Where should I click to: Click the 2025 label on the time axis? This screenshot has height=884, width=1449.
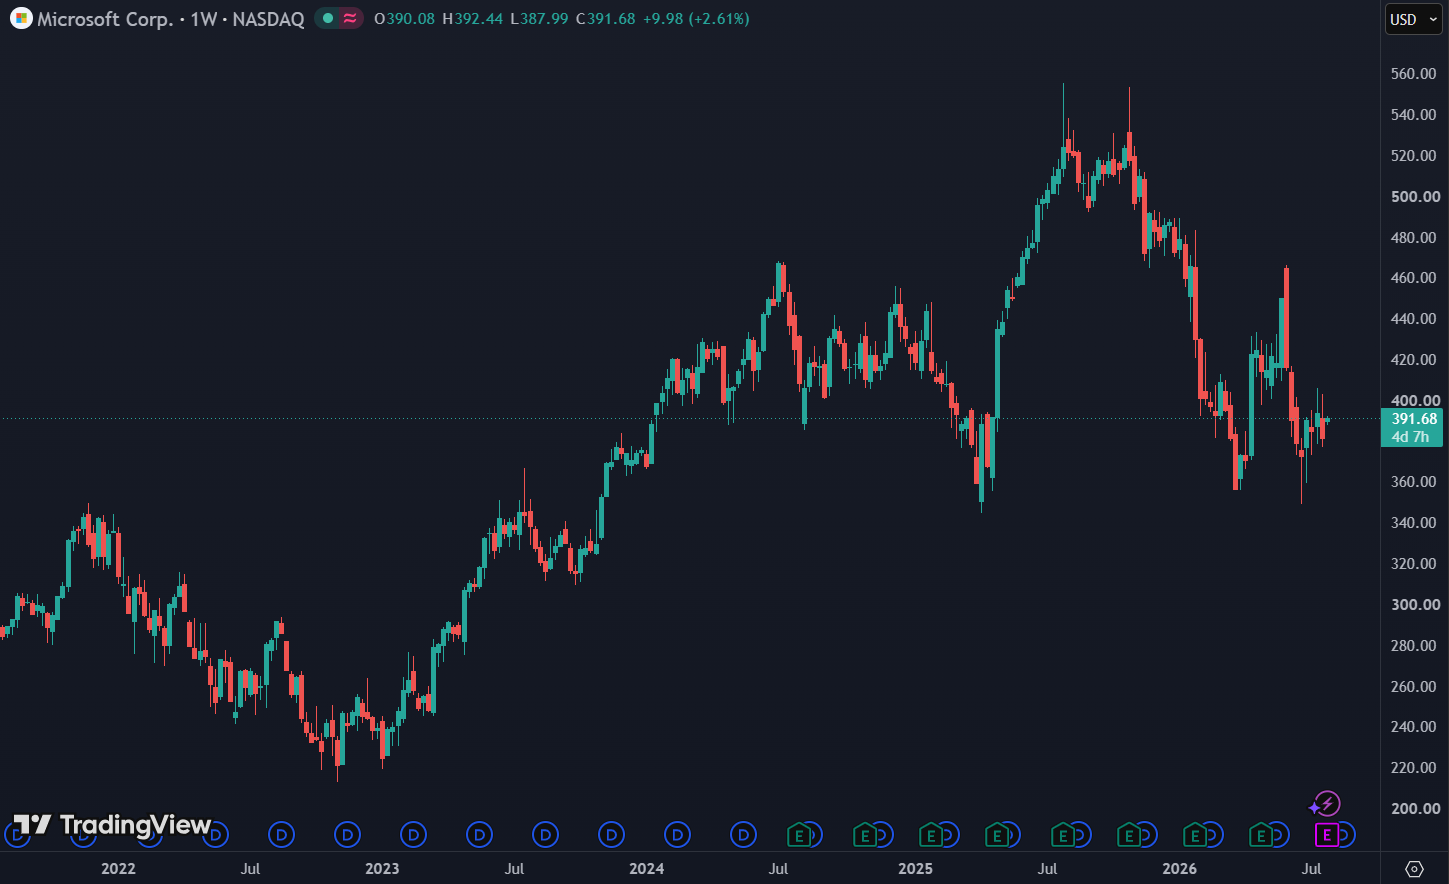[916, 869]
